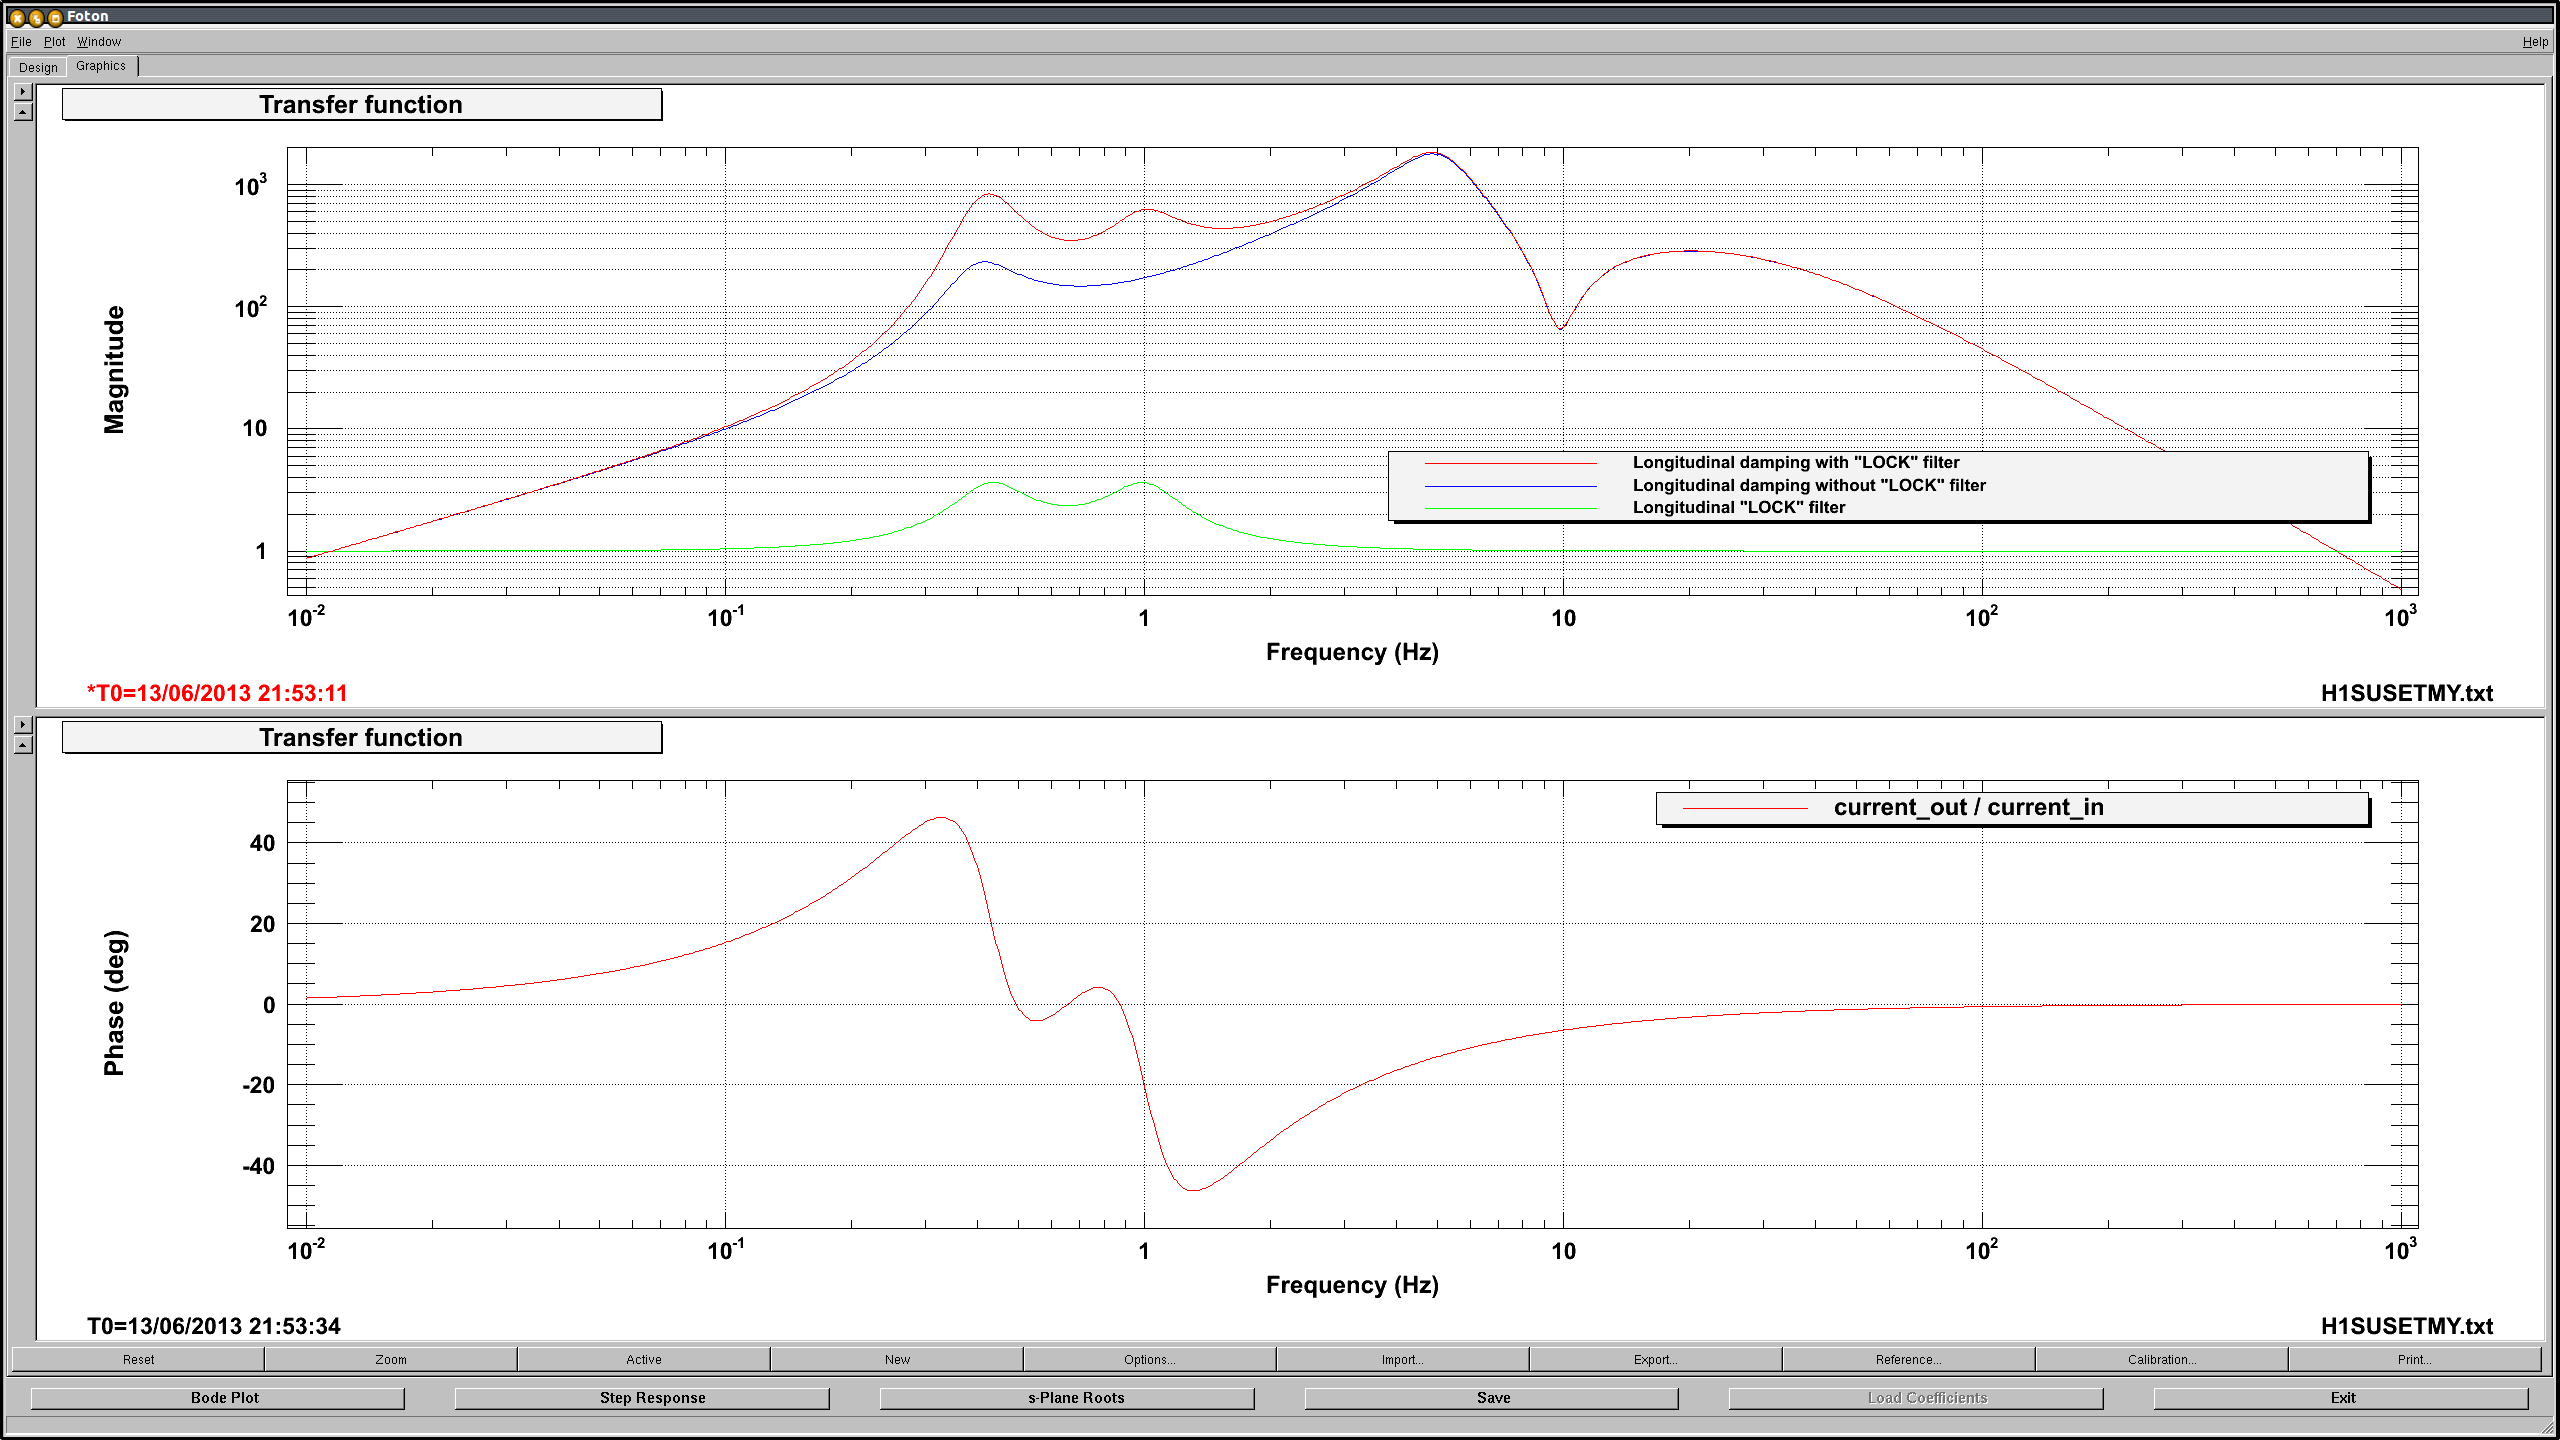
Task: Expand the bottom plot's right-arrow panel toggle
Action: tap(23, 724)
